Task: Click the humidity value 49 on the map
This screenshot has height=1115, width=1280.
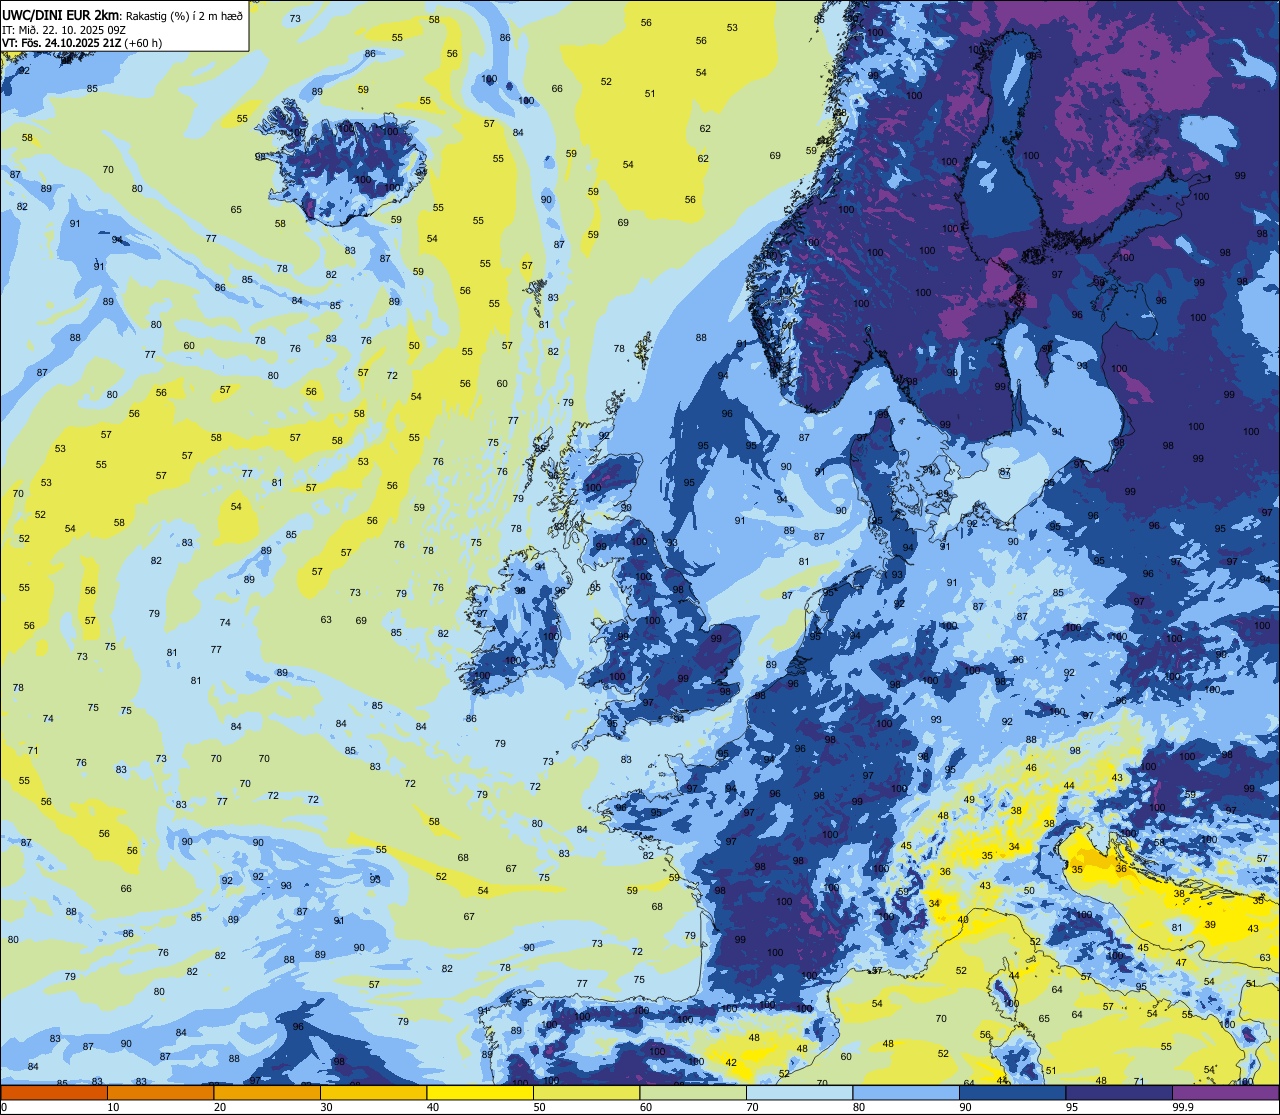Action: (x=969, y=799)
